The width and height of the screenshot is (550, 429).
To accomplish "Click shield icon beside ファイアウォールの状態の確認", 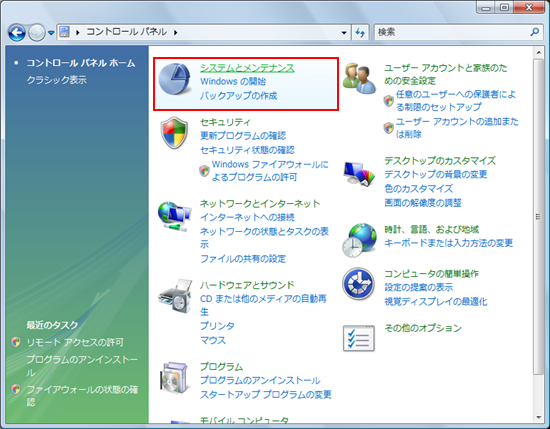I will tap(16, 389).
